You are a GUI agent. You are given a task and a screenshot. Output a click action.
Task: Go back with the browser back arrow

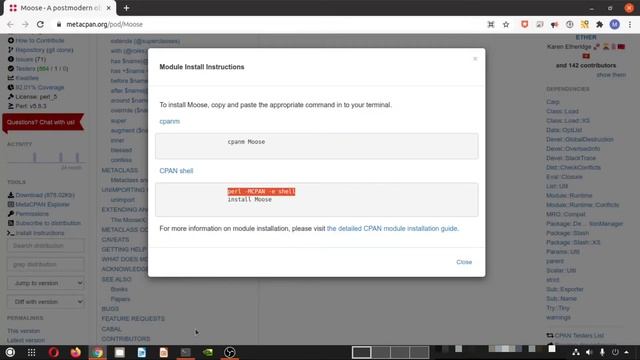10,24
